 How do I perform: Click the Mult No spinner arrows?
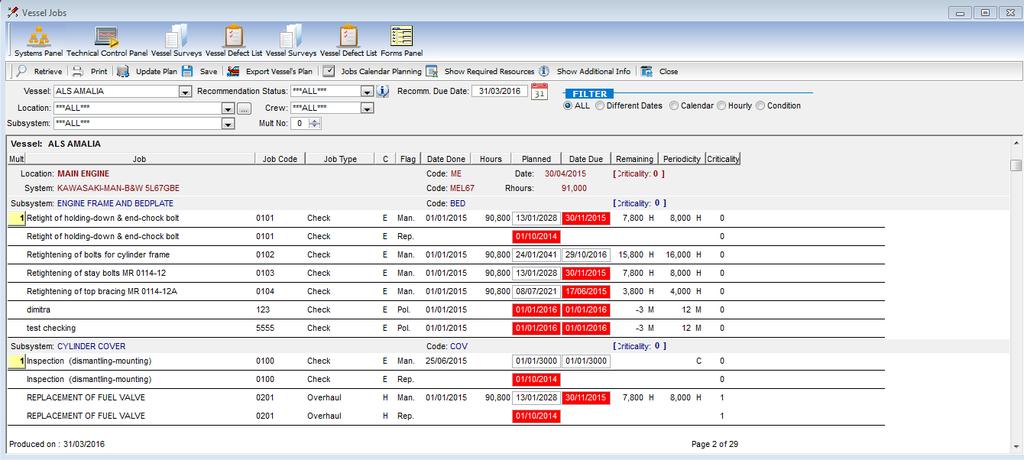315,123
